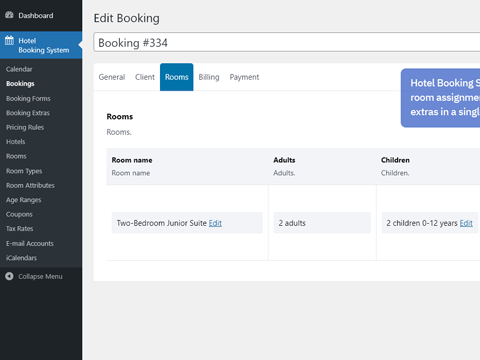This screenshot has height=360, width=480.
Task: Open Room Types page
Action: [24, 171]
